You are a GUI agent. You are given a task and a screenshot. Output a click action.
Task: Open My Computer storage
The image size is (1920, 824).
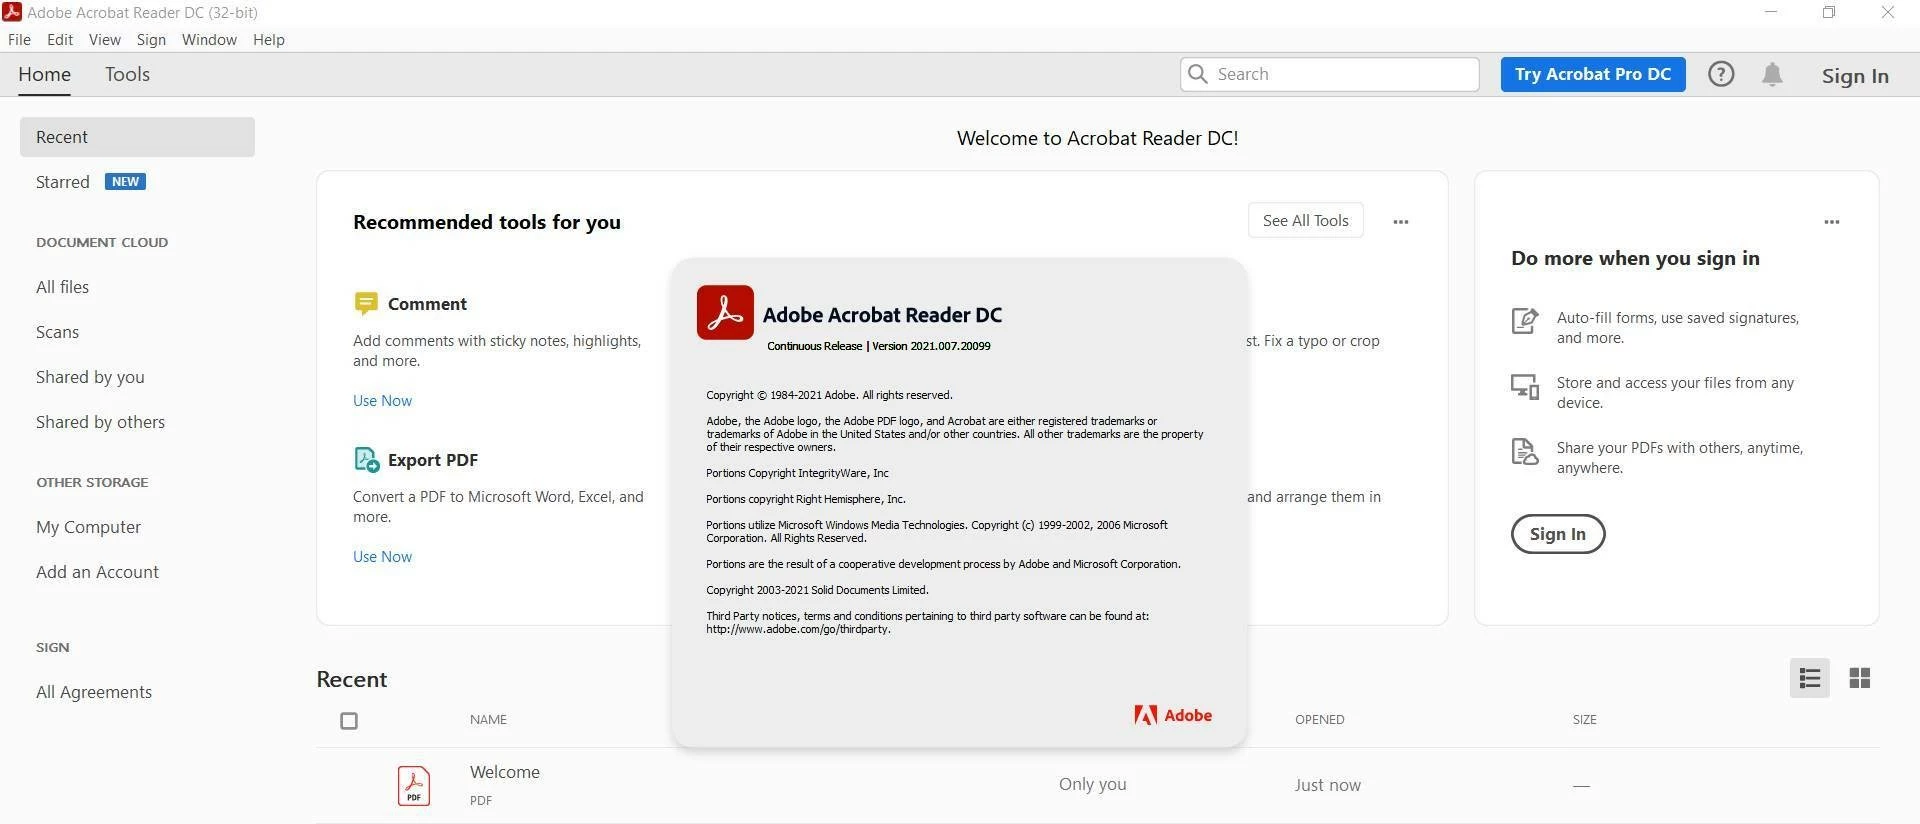coord(88,527)
